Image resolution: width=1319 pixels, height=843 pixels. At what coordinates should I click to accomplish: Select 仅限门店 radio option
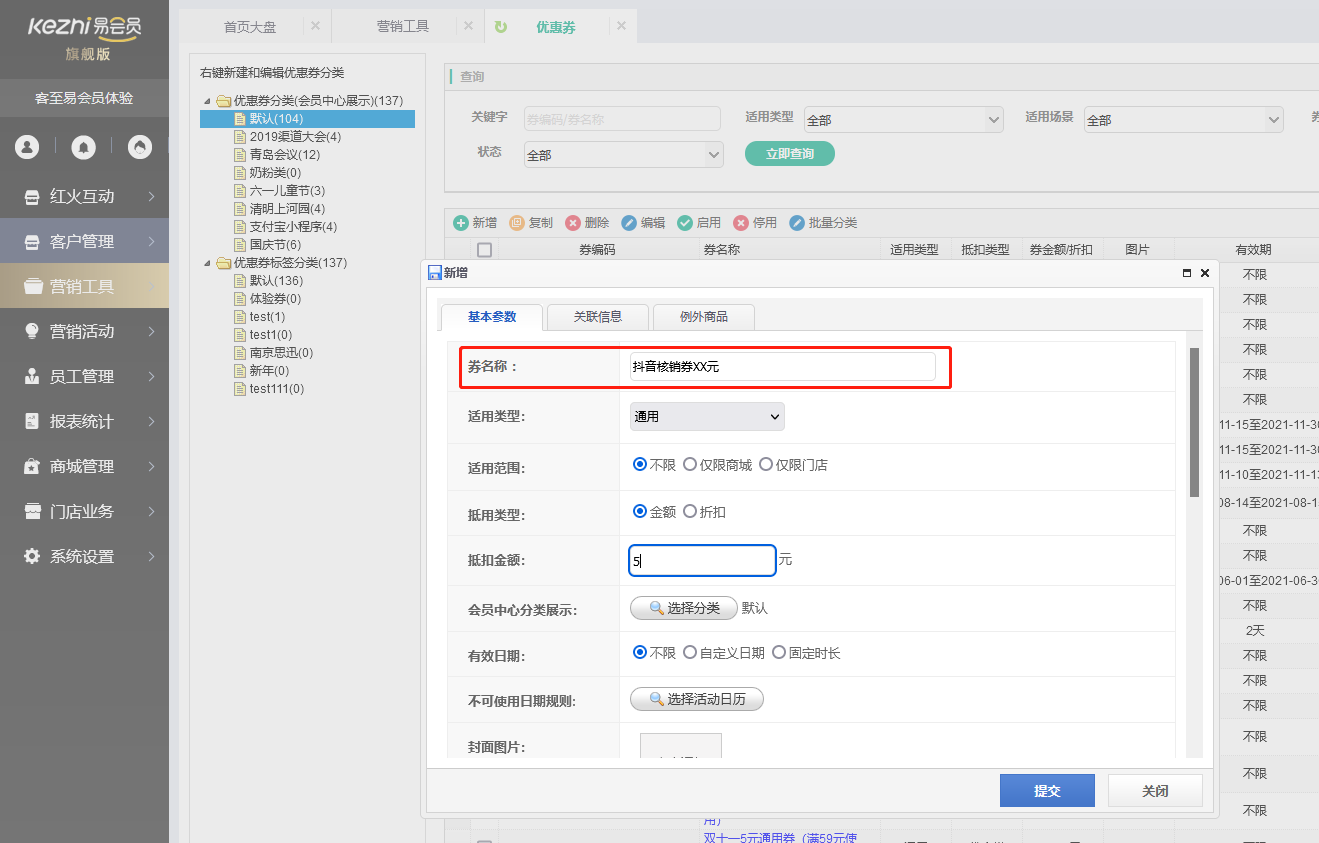[766, 465]
